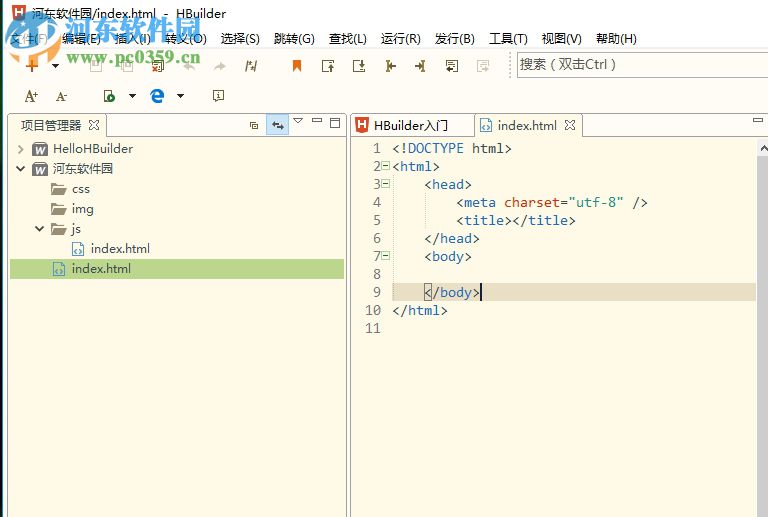Viewport: 768px width, 517px height.
Task: Toggle code fold on the html tag line
Action: point(385,166)
